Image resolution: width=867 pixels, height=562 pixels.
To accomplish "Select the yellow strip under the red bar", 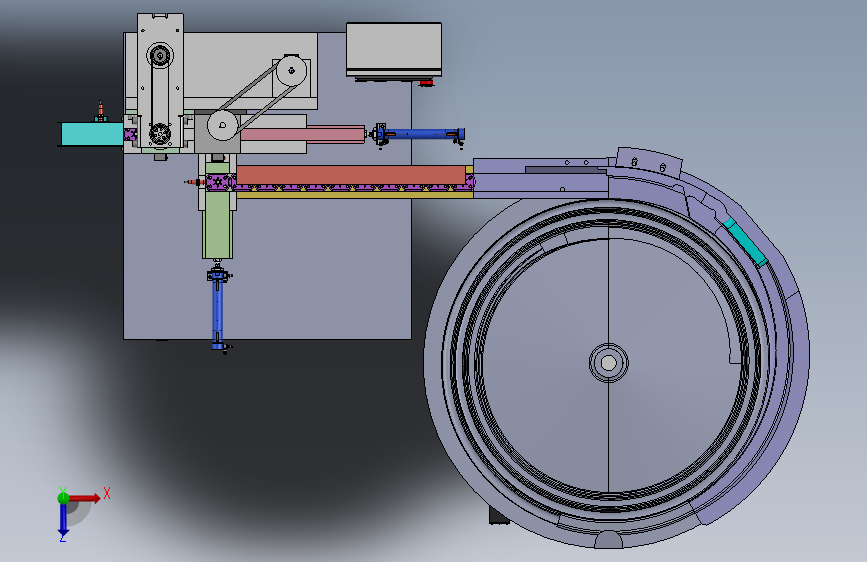I will coord(354,195).
